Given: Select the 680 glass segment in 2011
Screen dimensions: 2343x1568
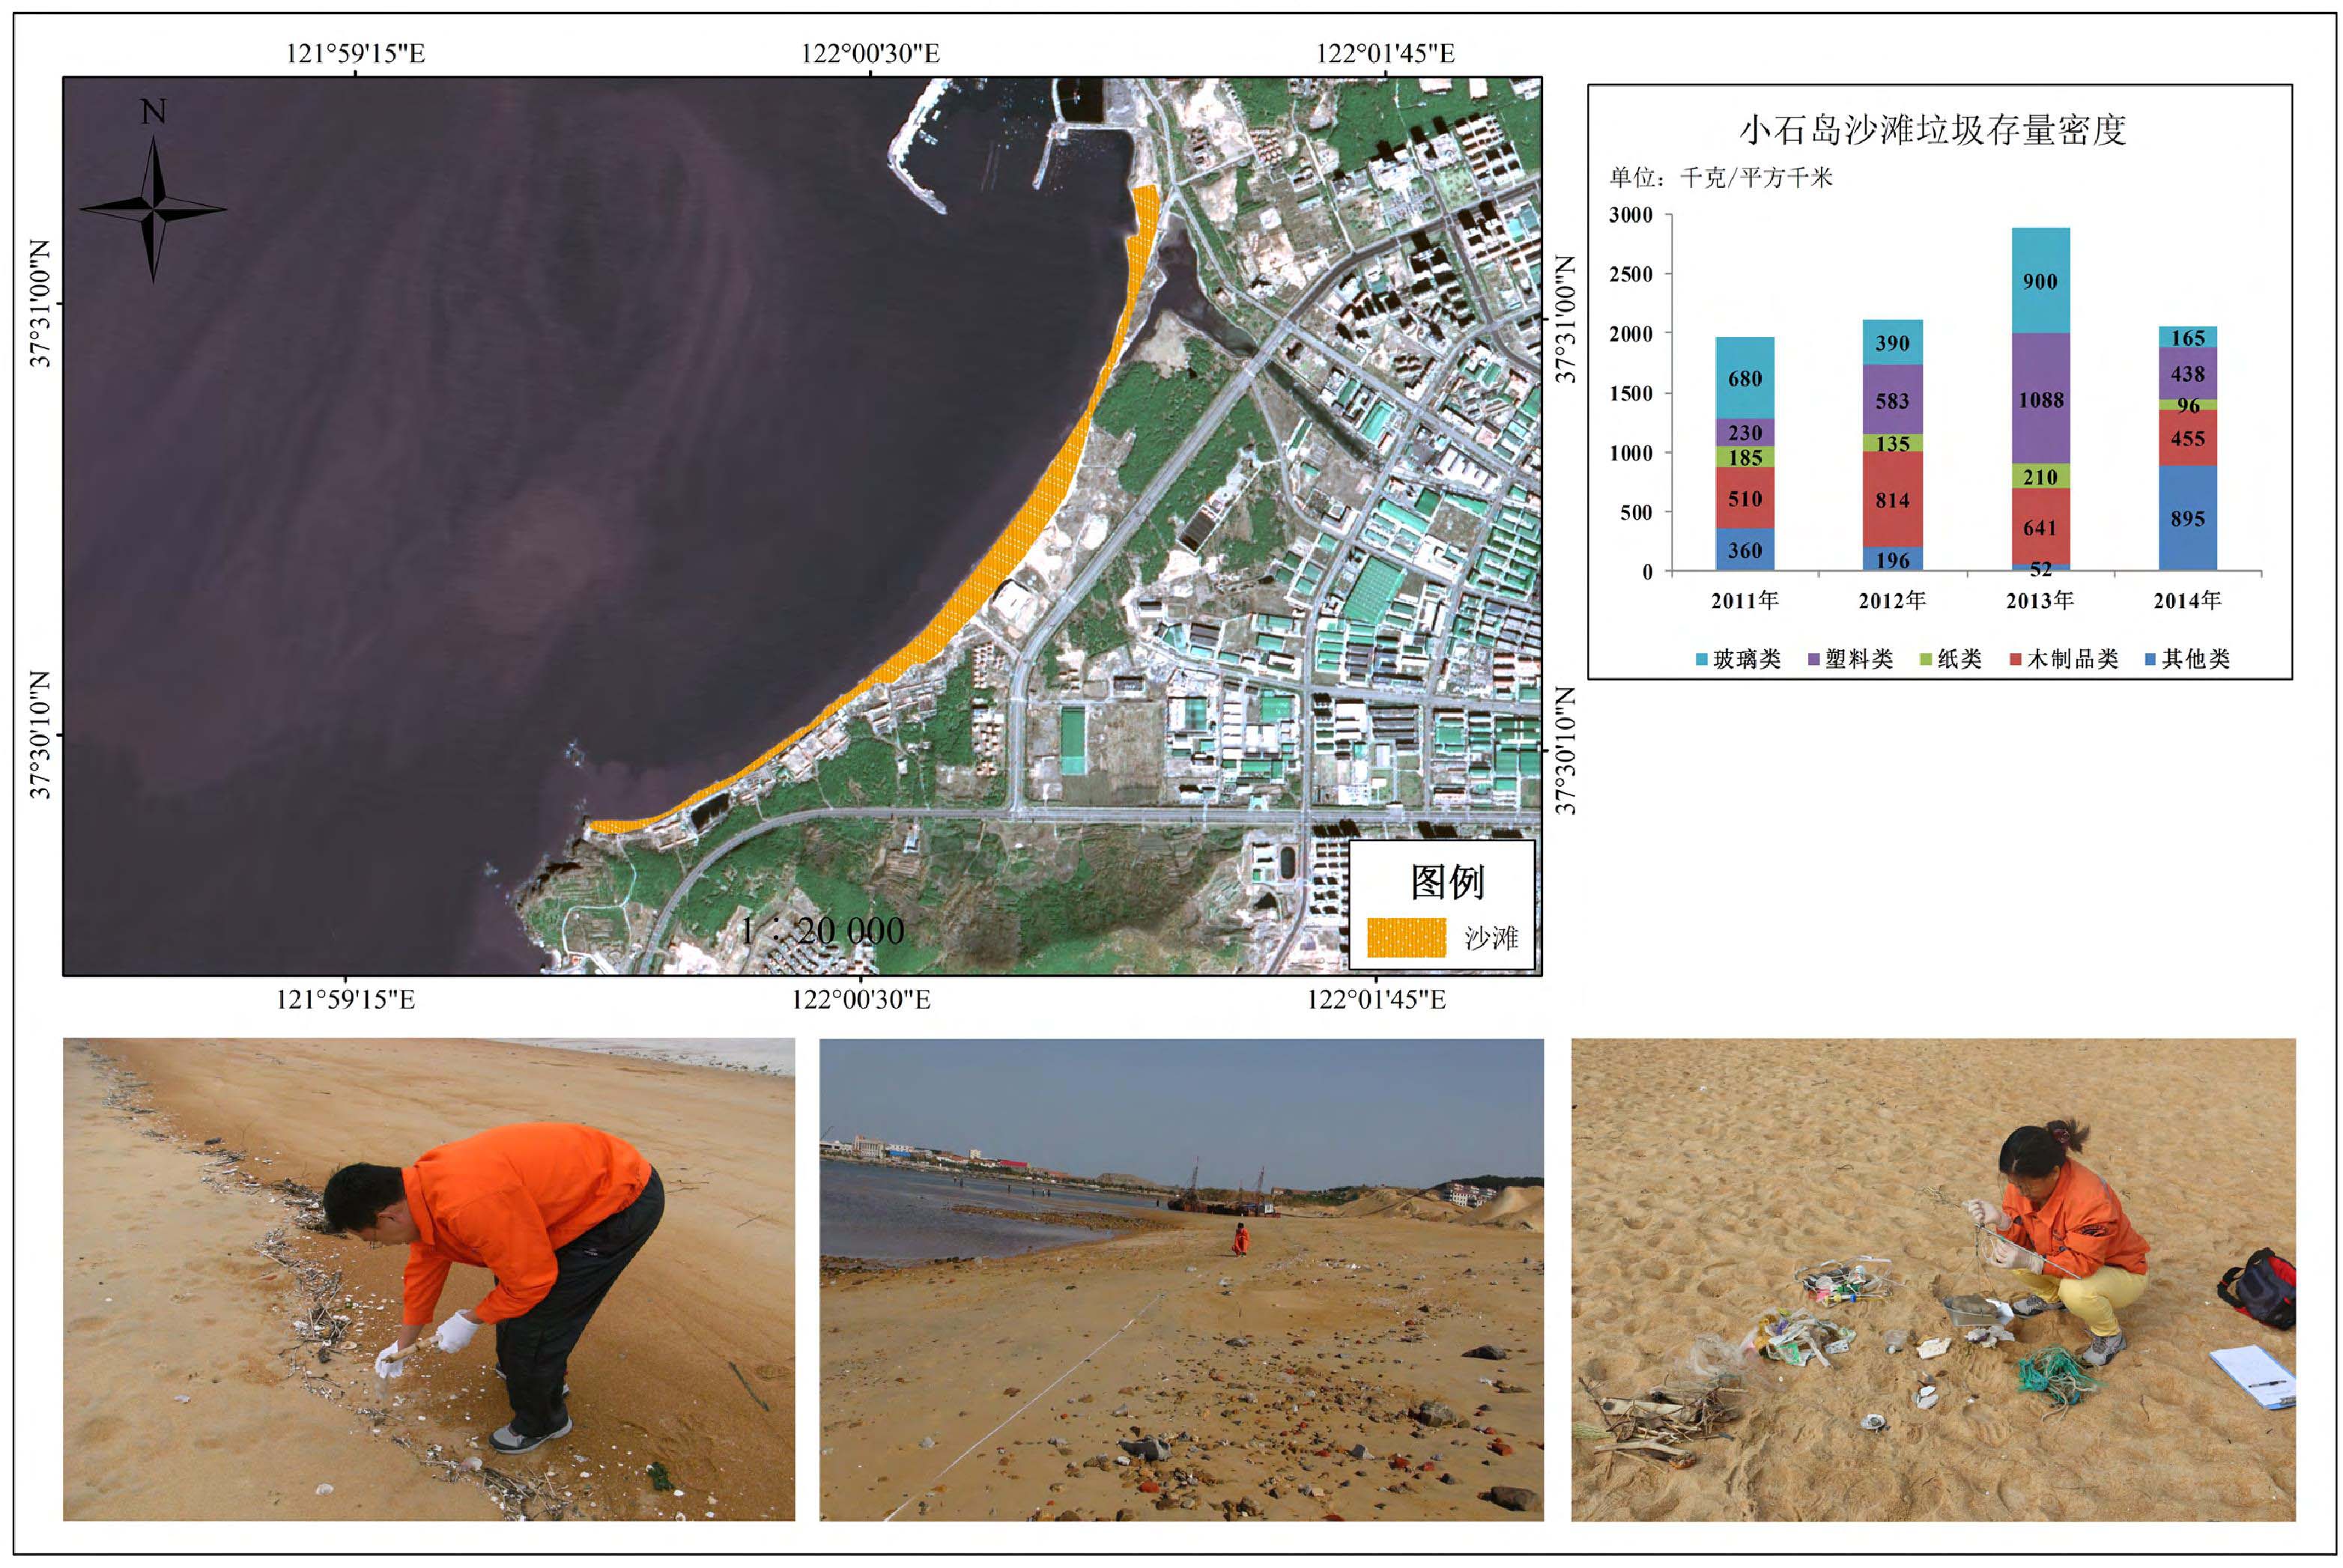Looking at the screenshot, I should (x=1745, y=378).
